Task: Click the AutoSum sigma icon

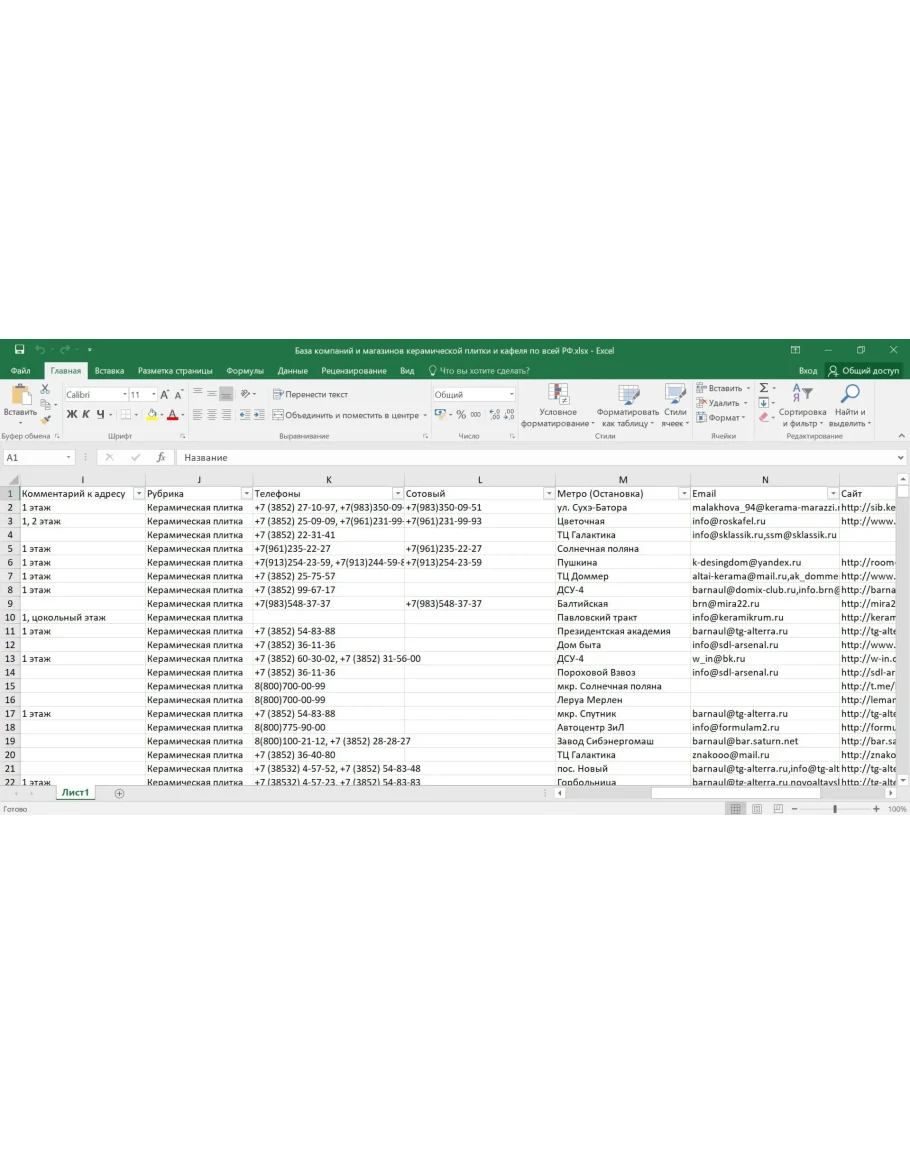Action: (x=765, y=387)
